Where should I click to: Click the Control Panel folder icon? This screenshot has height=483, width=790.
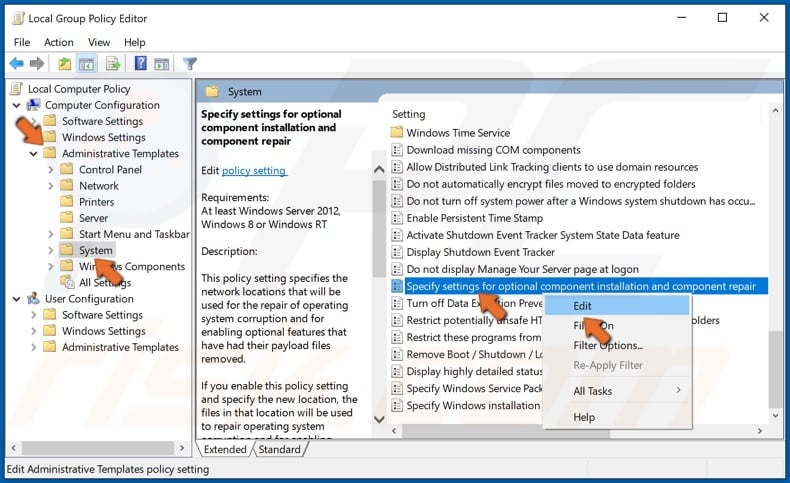coord(67,169)
